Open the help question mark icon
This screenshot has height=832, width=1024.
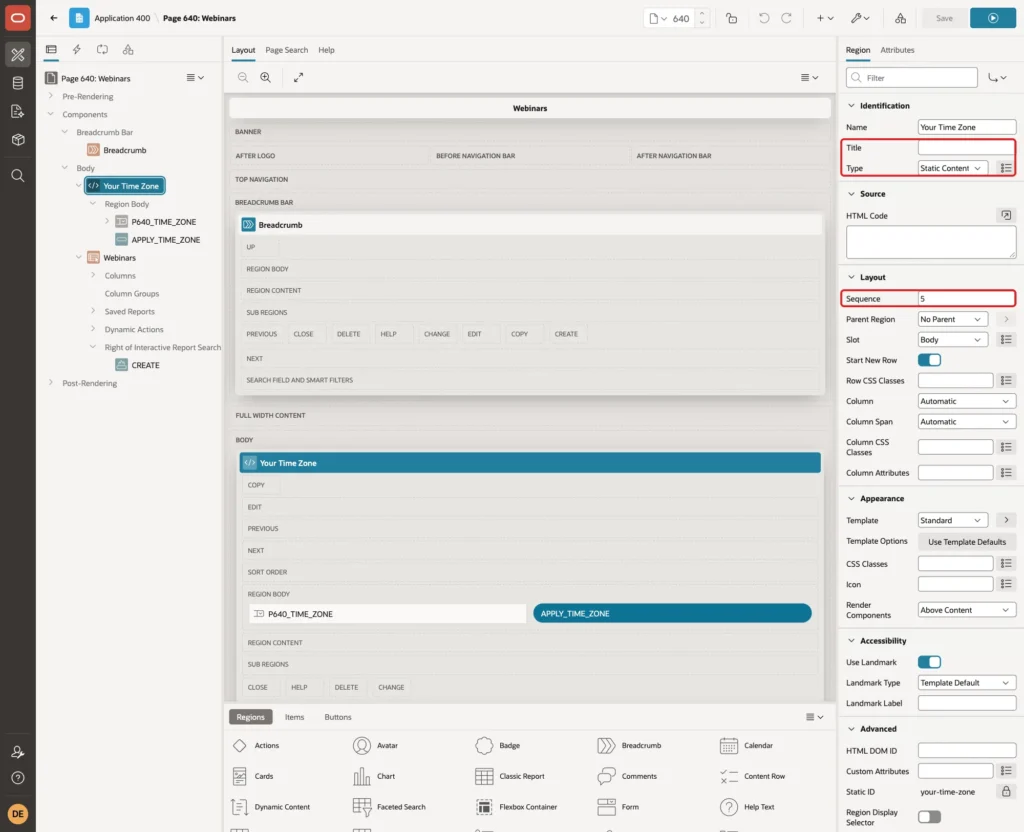tap(18, 778)
